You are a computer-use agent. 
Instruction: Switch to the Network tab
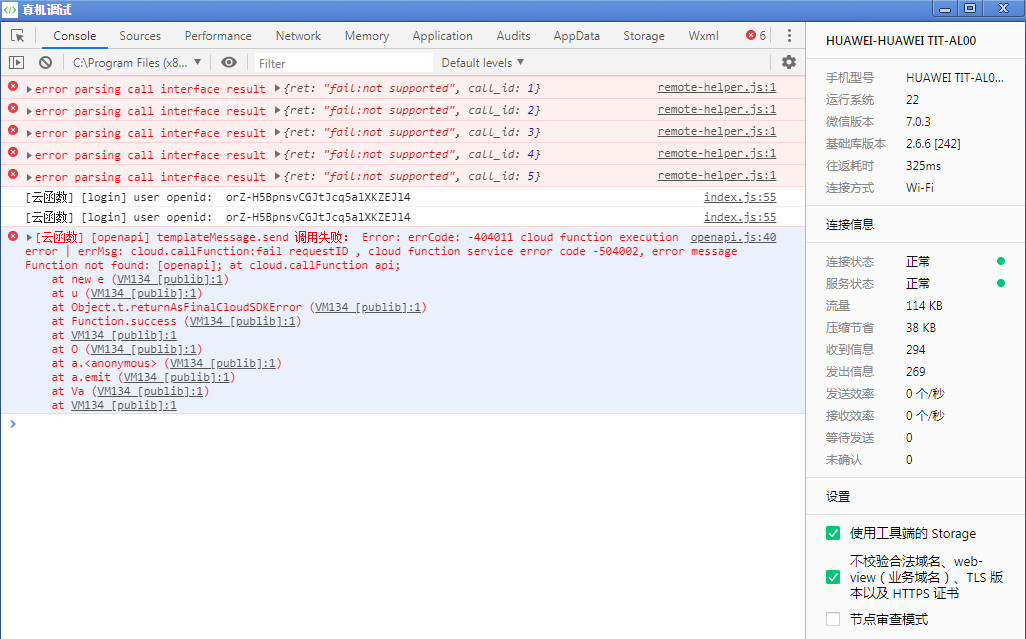click(x=298, y=36)
